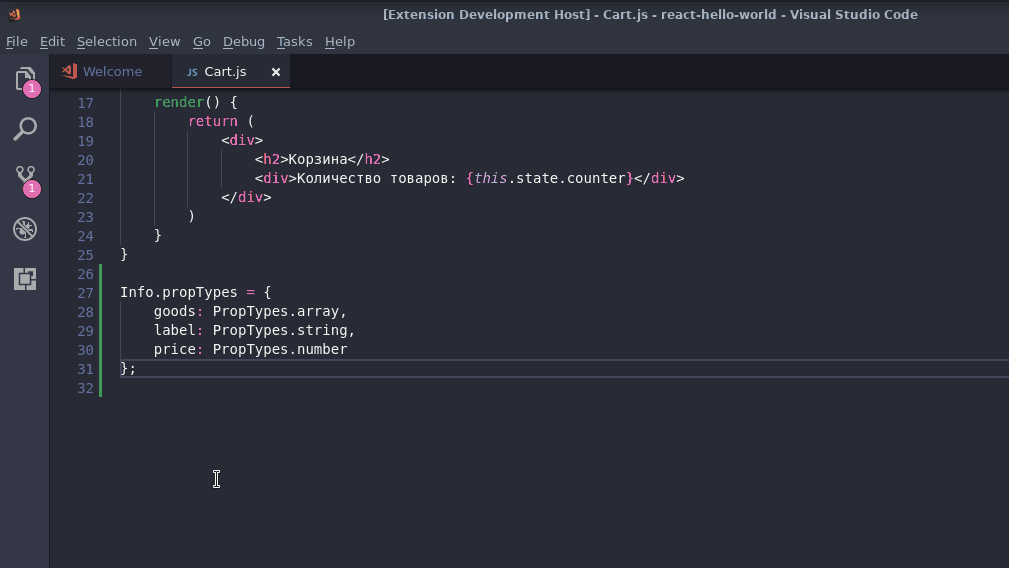This screenshot has width=1009, height=568.
Task: Open the Extensions view in the activity bar
Action: pos(25,279)
